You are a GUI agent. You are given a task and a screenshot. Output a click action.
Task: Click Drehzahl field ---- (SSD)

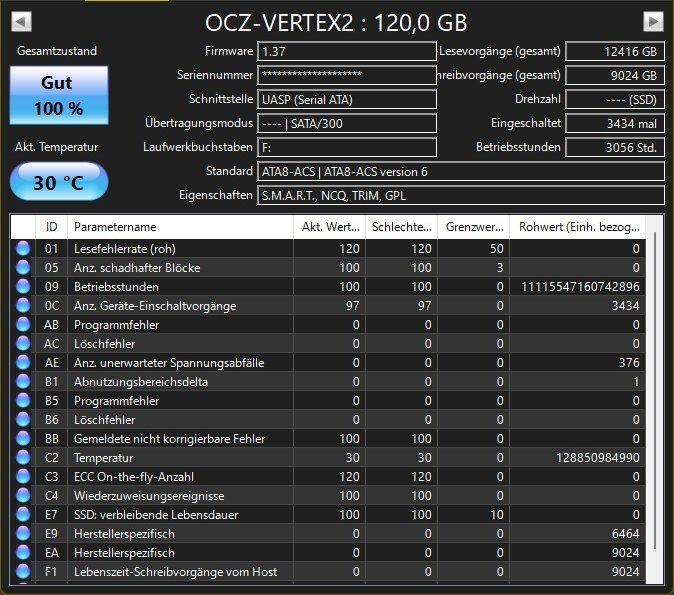point(615,99)
